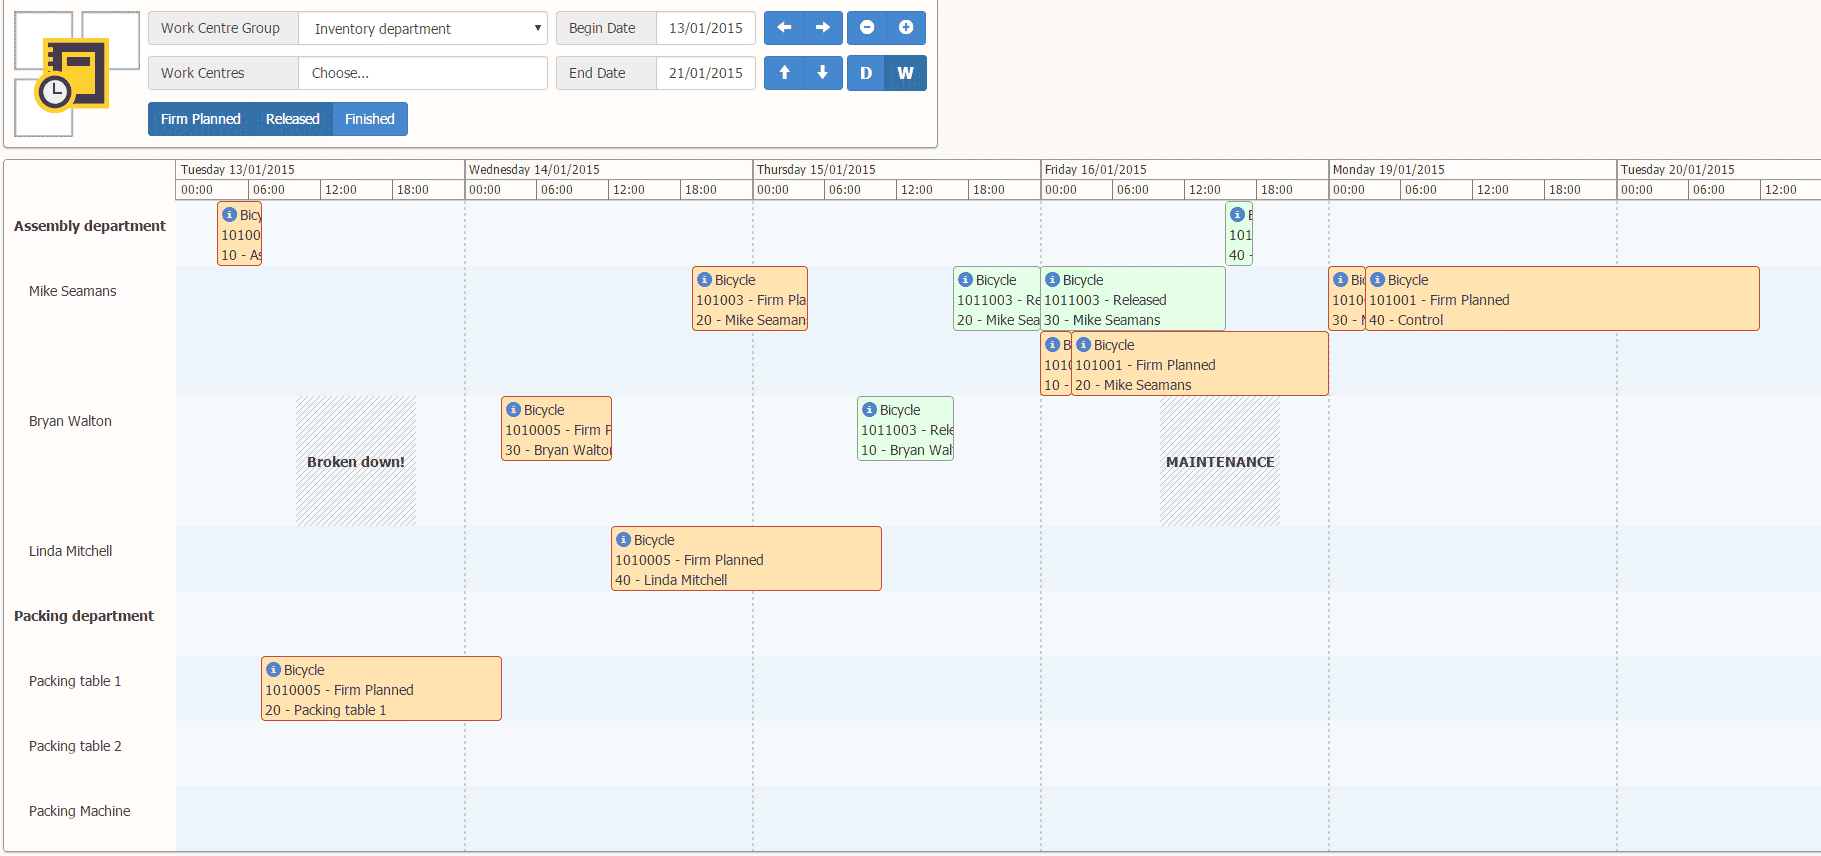Toggle the Released filter
1821x856 pixels.
293,119
